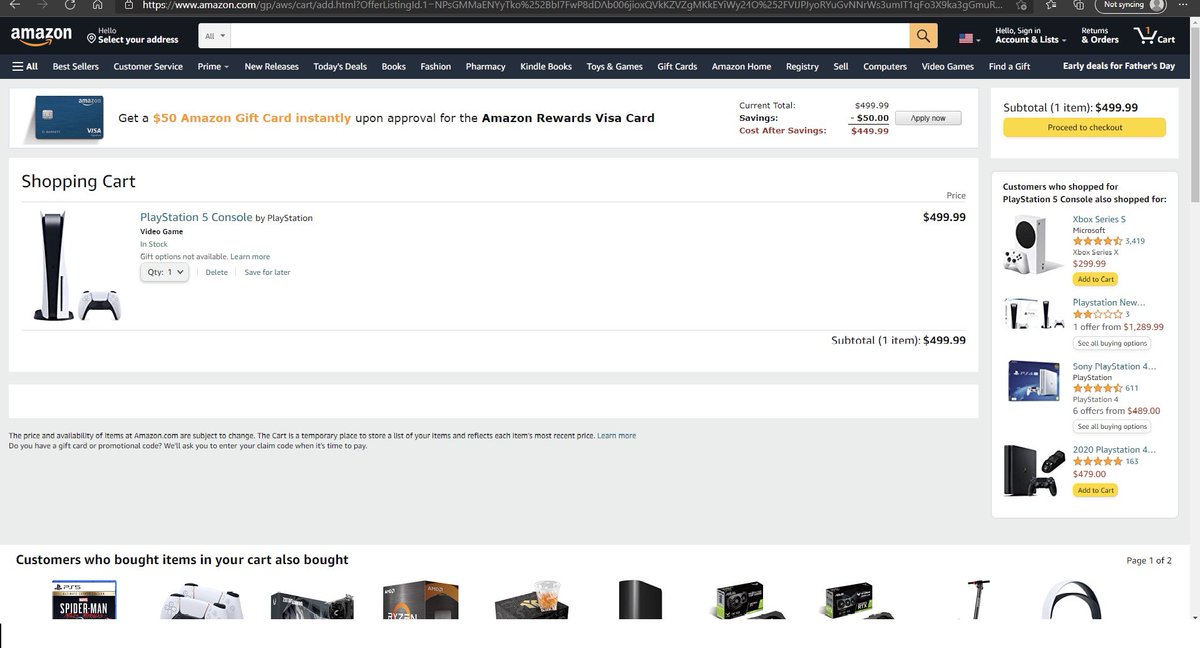Click Early deals for Father's Day
This screenshot has width=1200, height=648.
point(1118,66)
